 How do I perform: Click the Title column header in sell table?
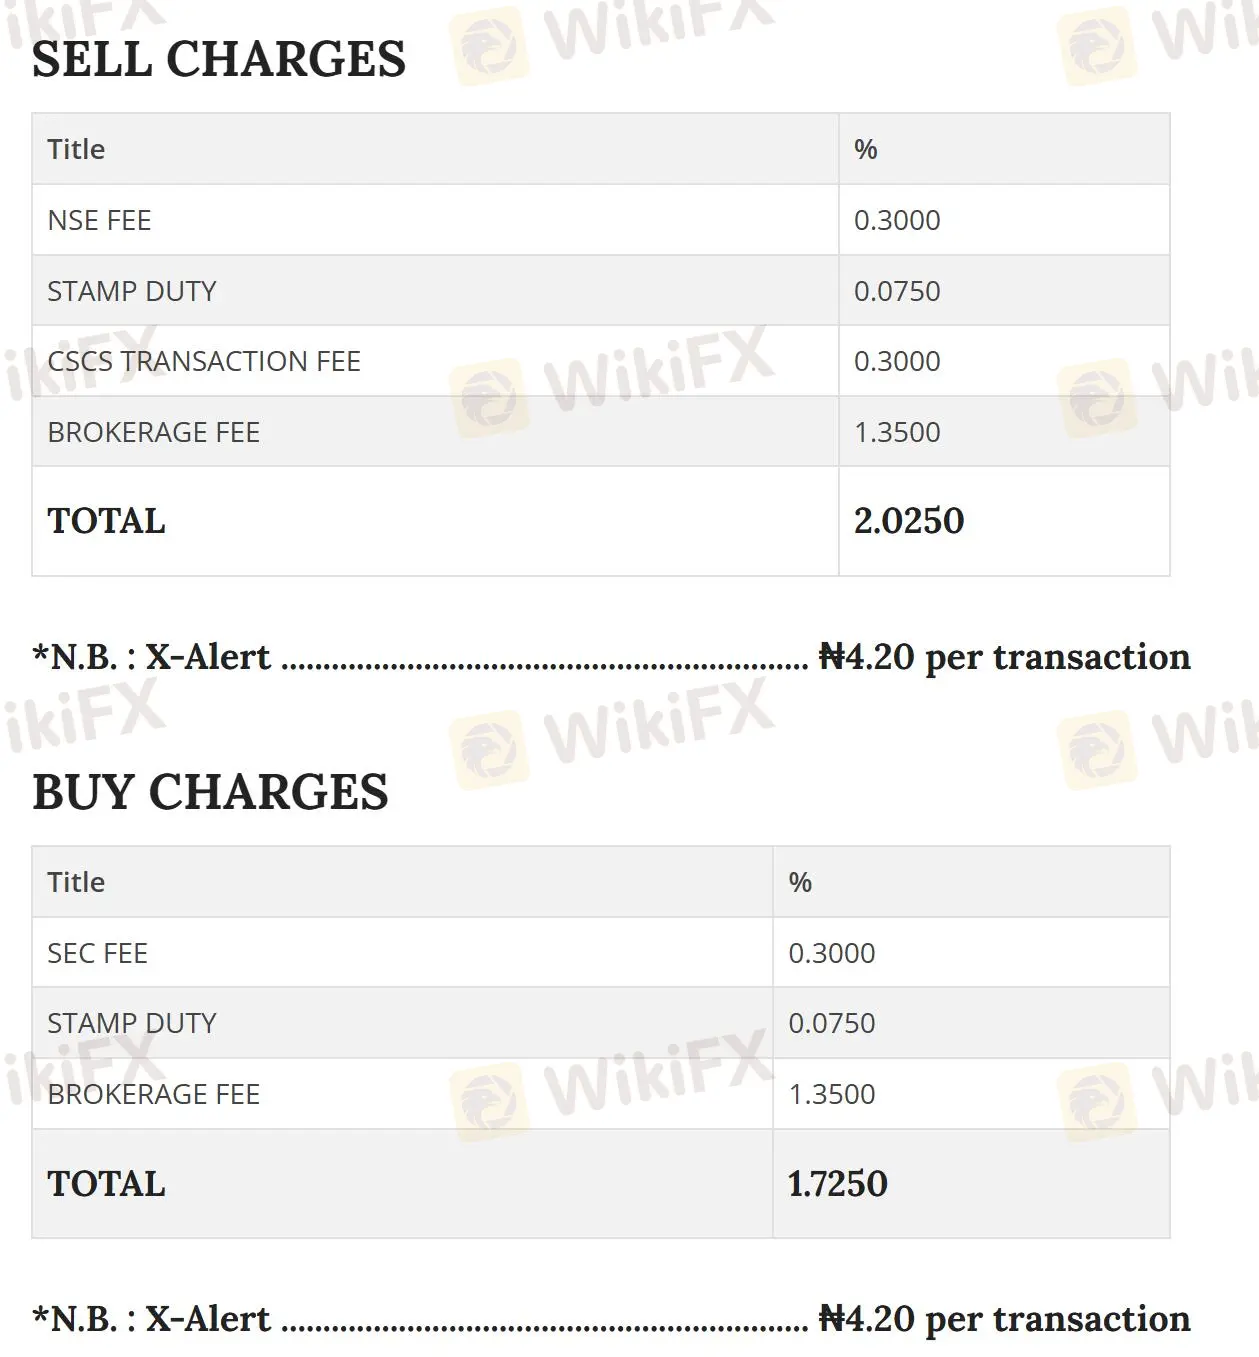point(76,149)
